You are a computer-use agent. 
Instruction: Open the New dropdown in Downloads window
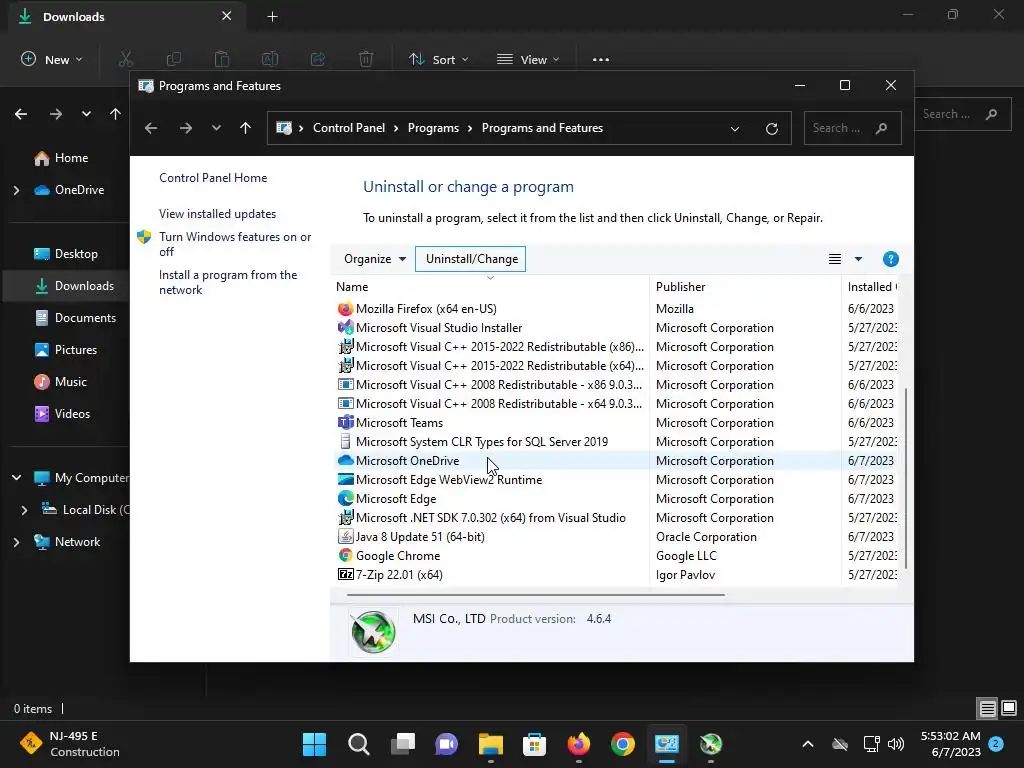(x=52, y=59)
